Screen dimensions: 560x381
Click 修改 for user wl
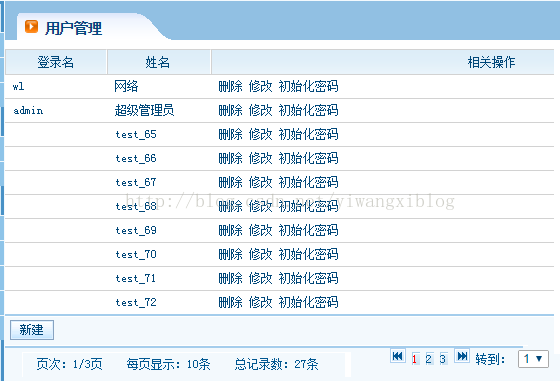click(x=260, y=86)
